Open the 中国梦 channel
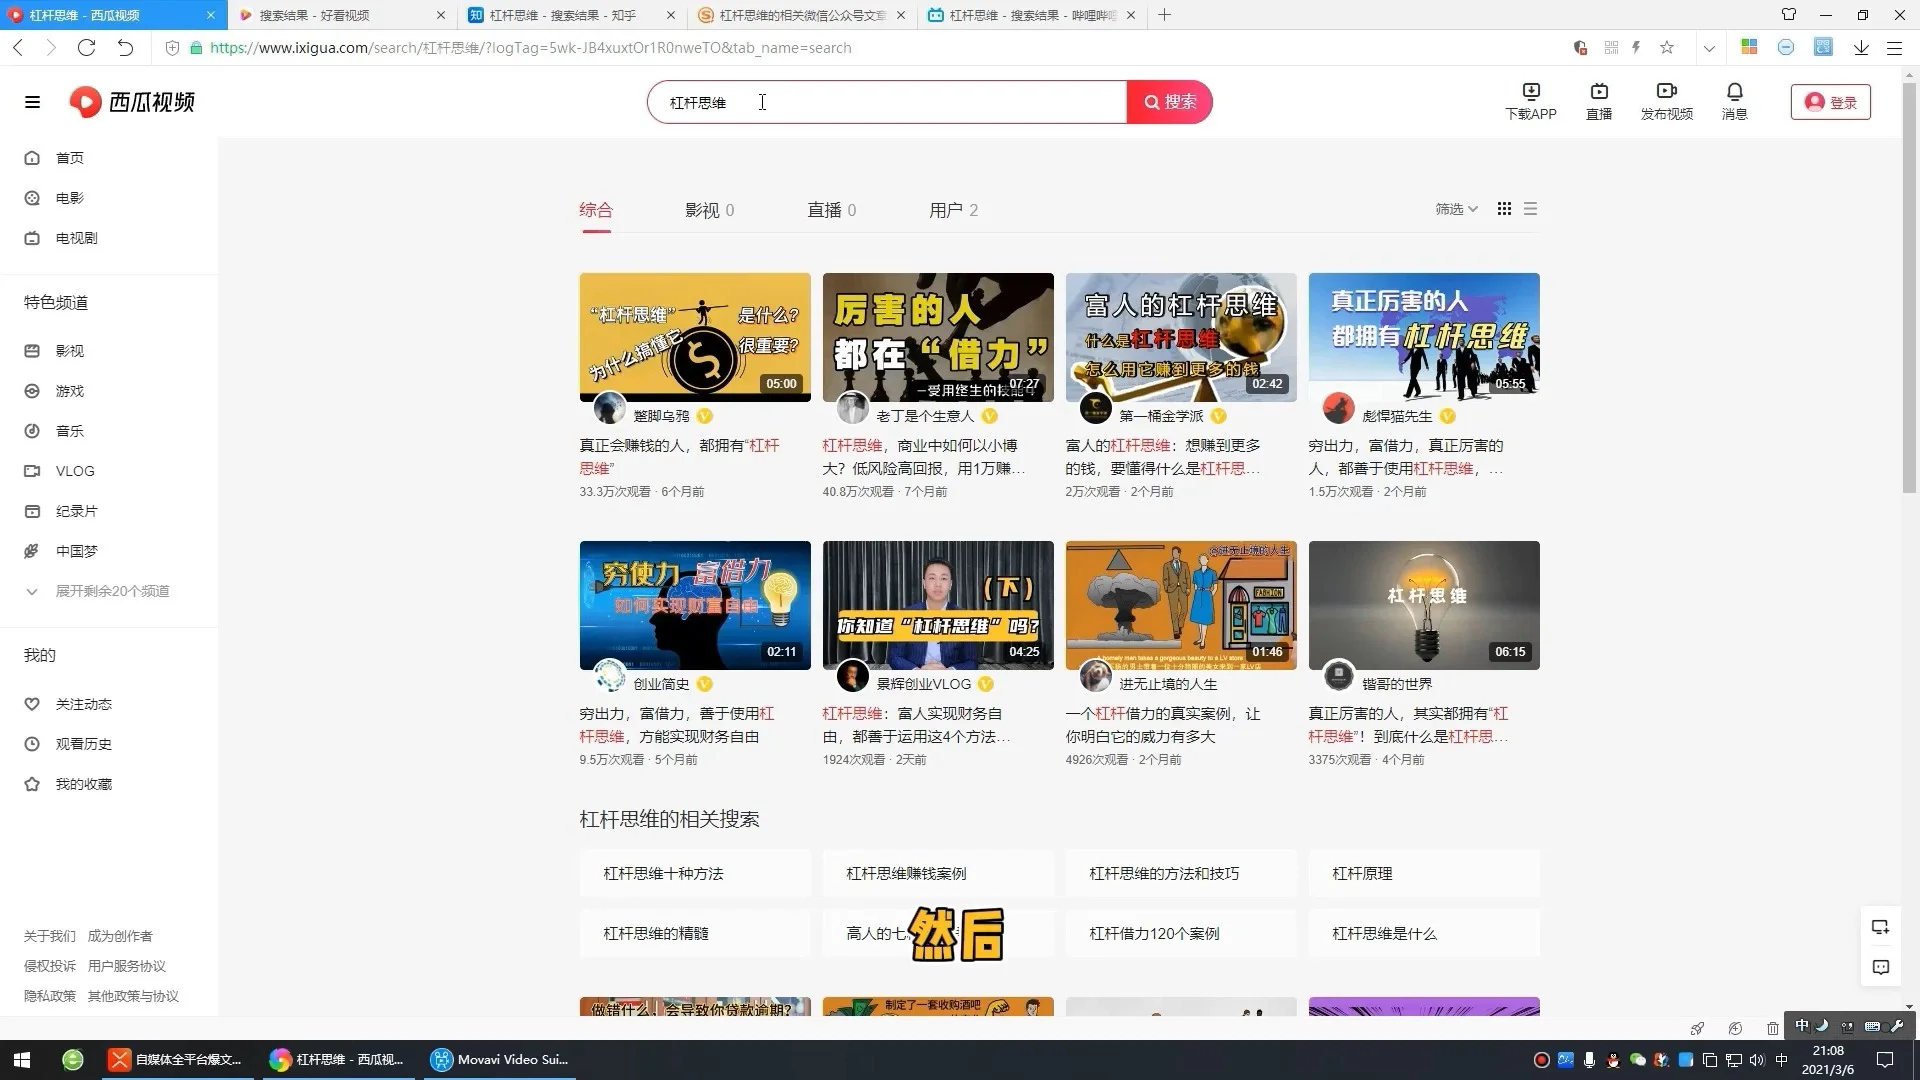Viewport: 1920px width, 1080px height. [76, 551]
